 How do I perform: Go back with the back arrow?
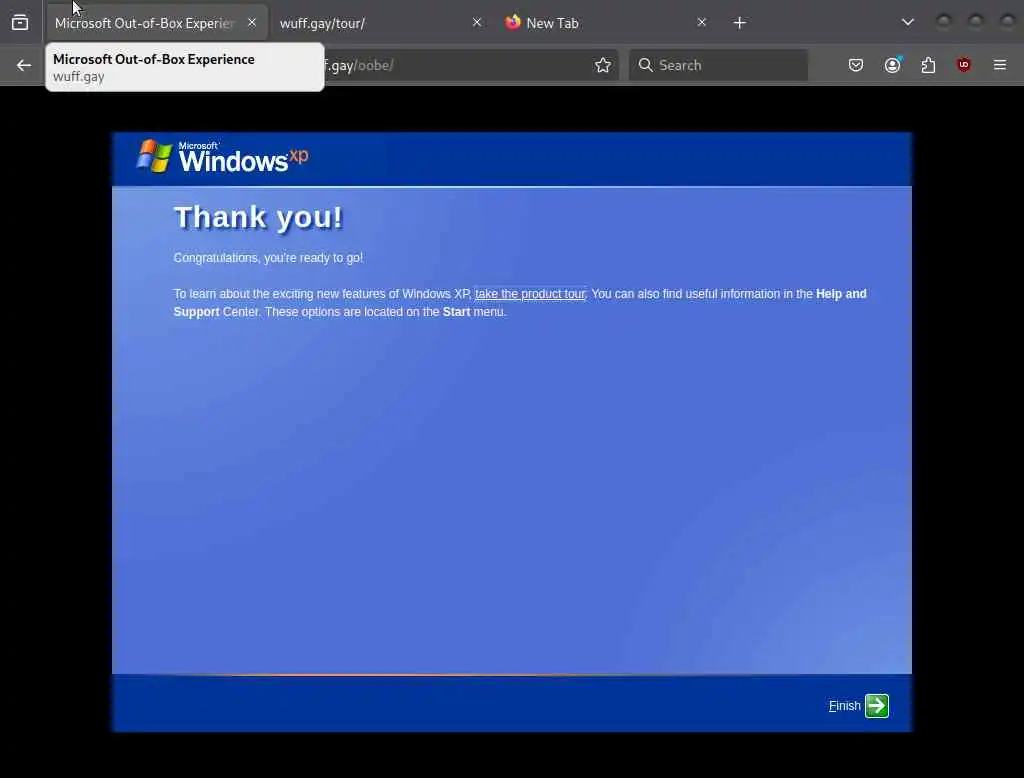tap(24, 65)
